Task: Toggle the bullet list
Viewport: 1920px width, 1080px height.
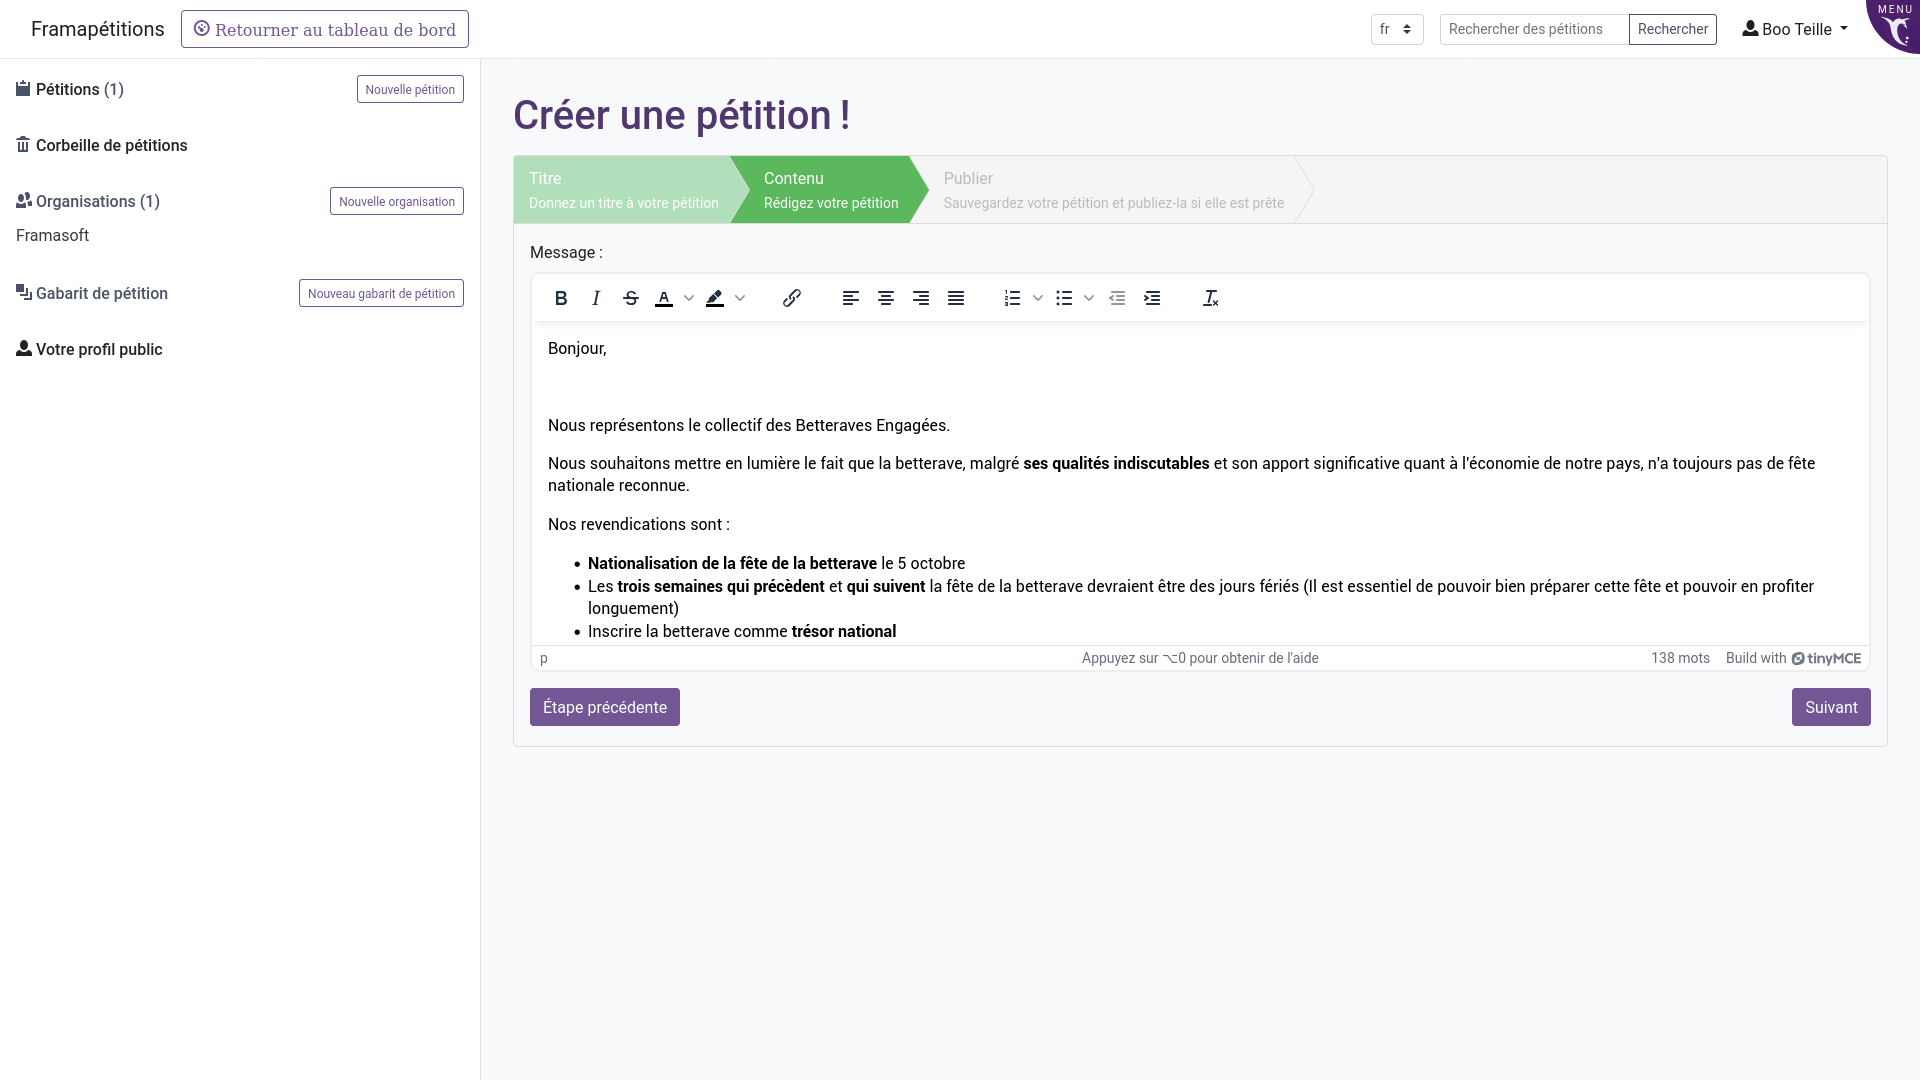Action: [x=1064, y=298]
